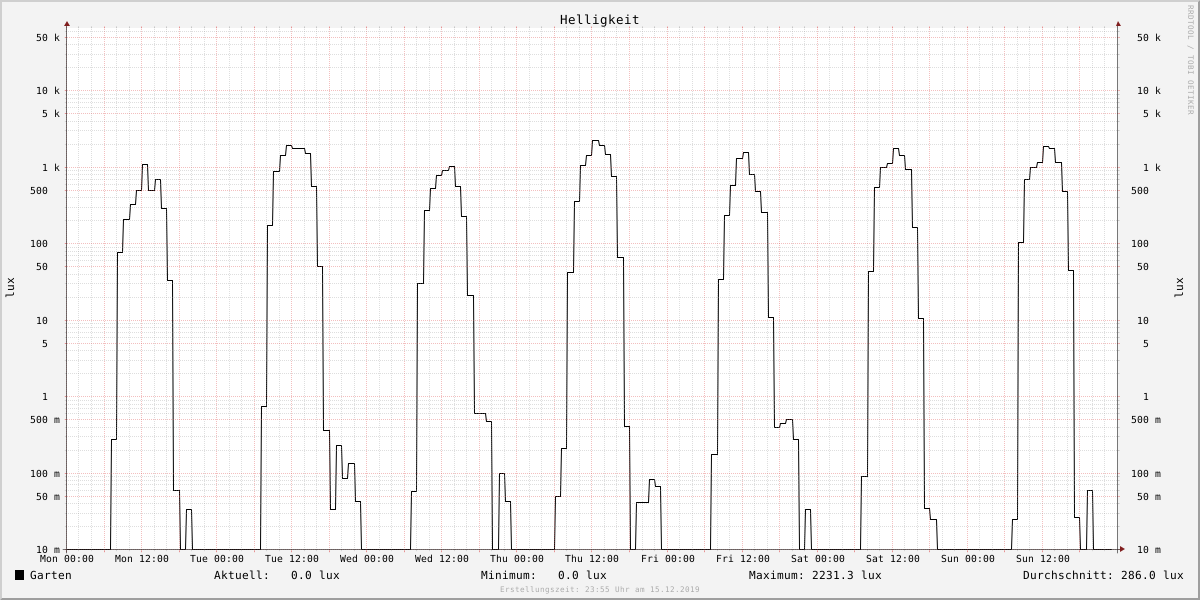Click the rotated lux label on left axis

[10, 288]
